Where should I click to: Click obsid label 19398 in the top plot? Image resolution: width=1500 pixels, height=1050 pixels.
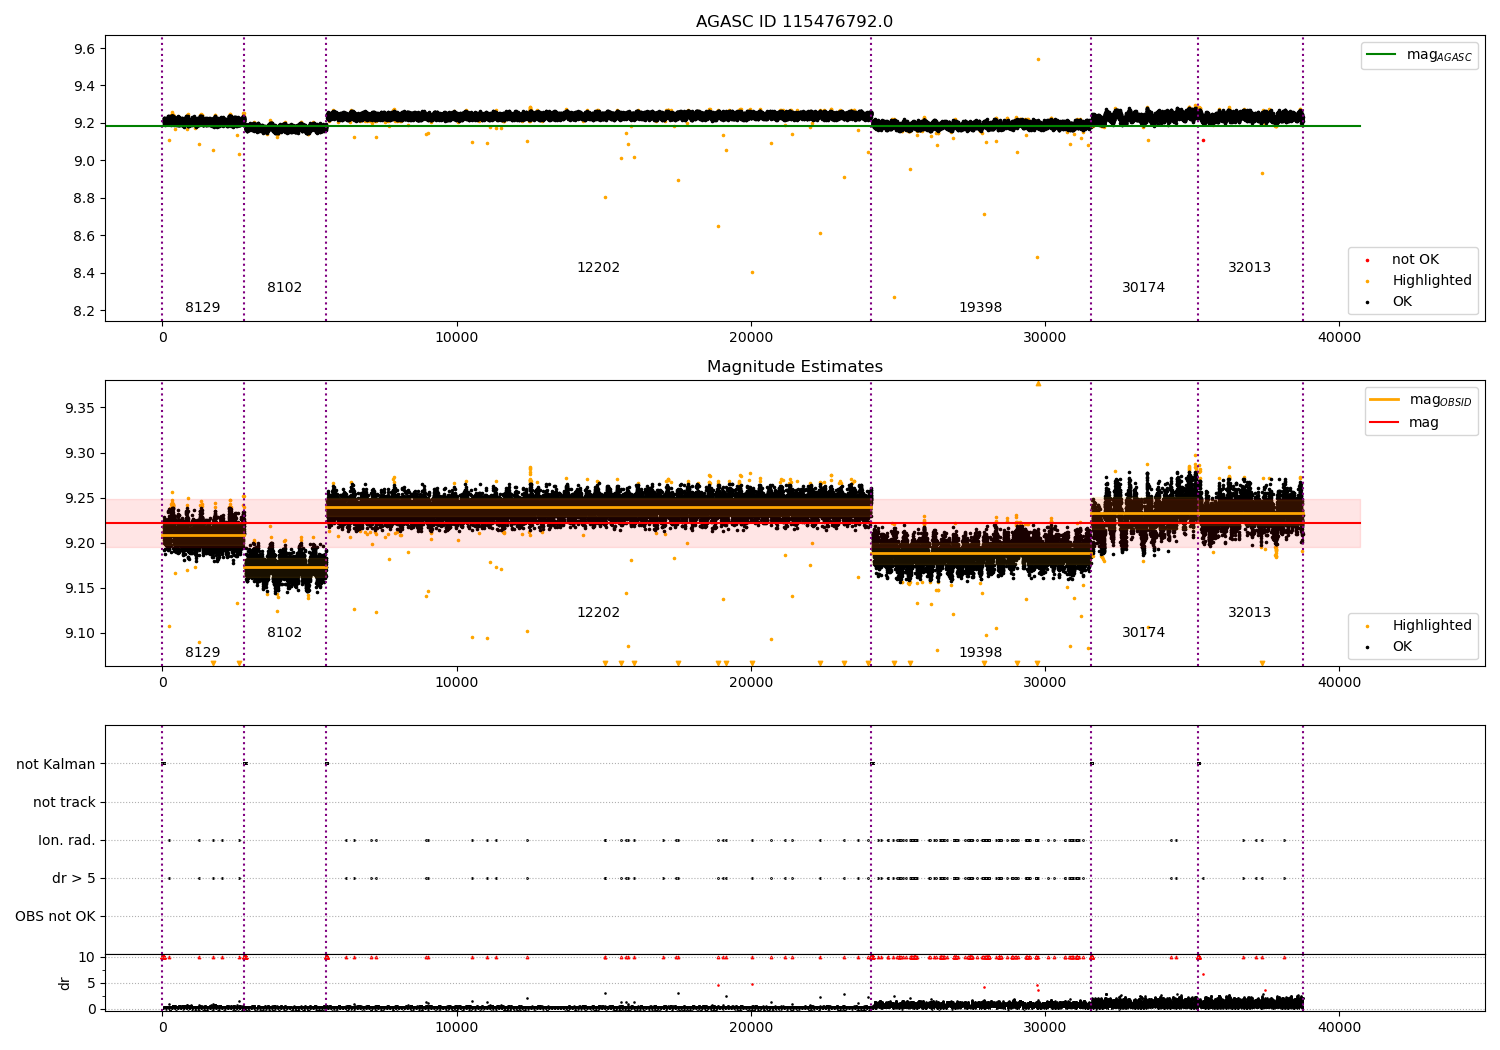pyautogui.click(x=980, y=308)
